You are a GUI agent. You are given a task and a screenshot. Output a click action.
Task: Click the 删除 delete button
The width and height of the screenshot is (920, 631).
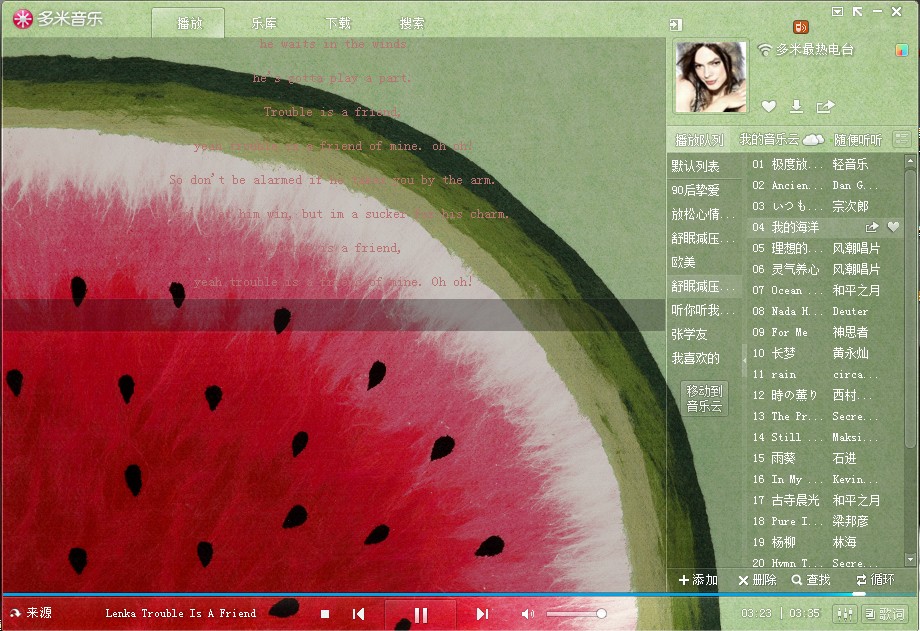[757, 580]
